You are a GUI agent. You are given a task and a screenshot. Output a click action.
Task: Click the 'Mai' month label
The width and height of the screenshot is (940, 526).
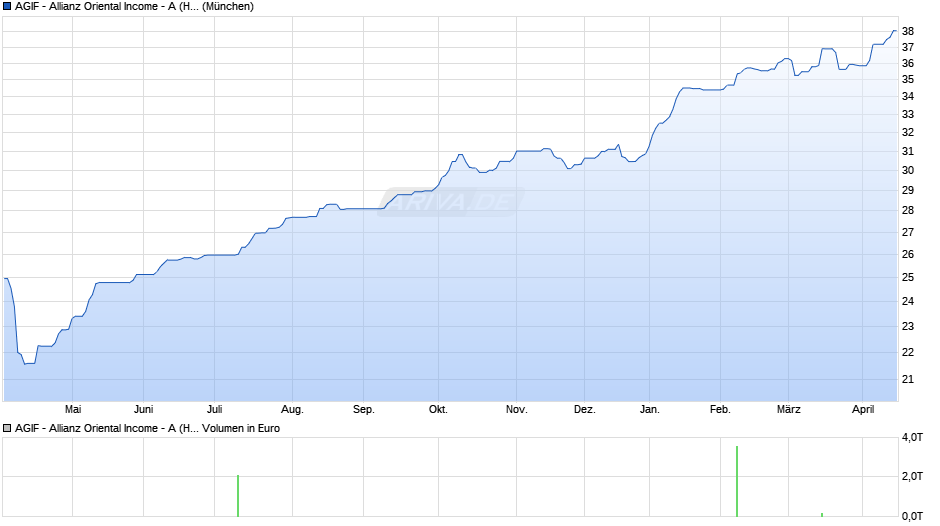pyautogui.click(x=73, y=409)
